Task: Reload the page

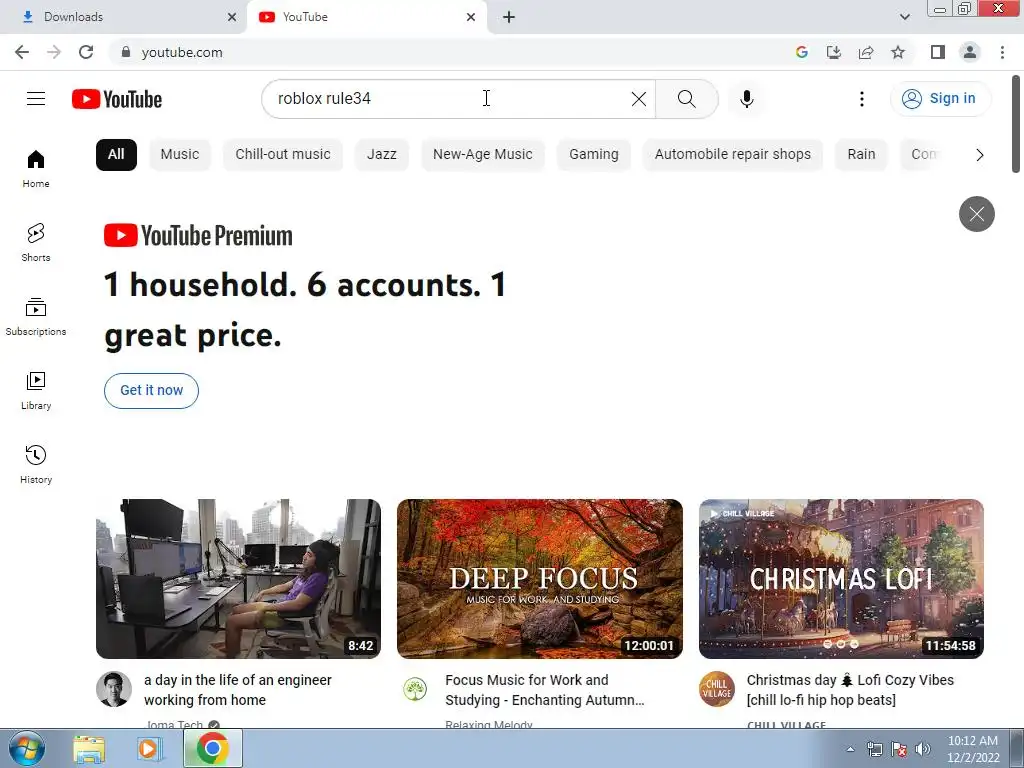Action: 86,52
